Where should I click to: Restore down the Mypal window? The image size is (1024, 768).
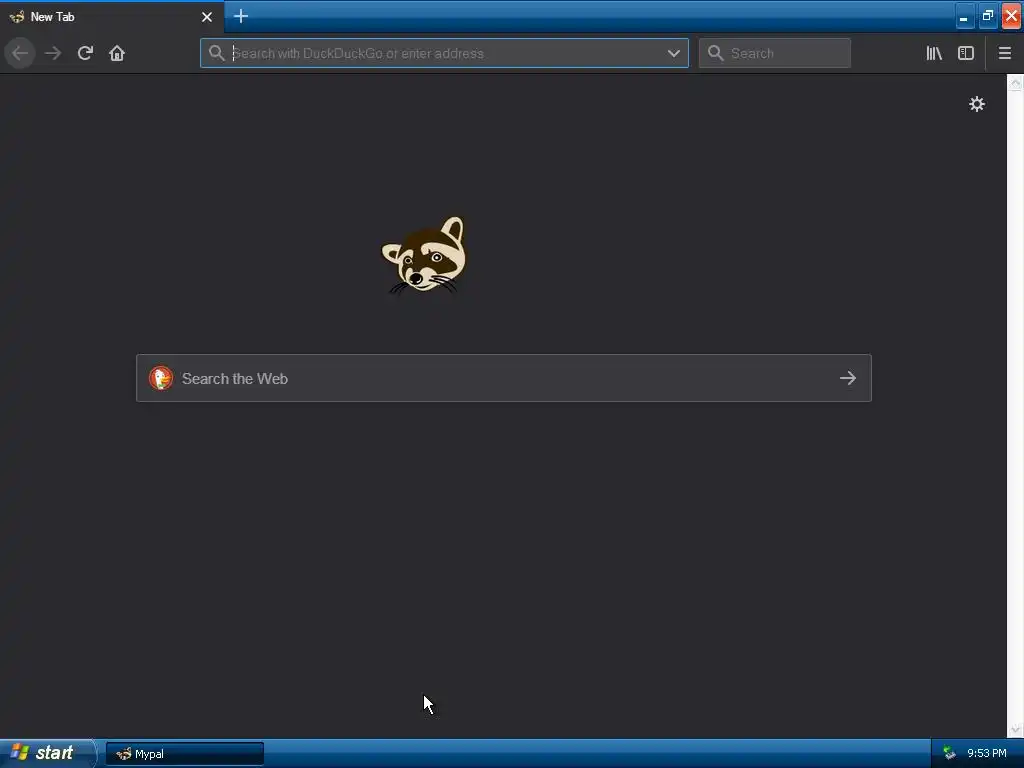click(987, 16)
